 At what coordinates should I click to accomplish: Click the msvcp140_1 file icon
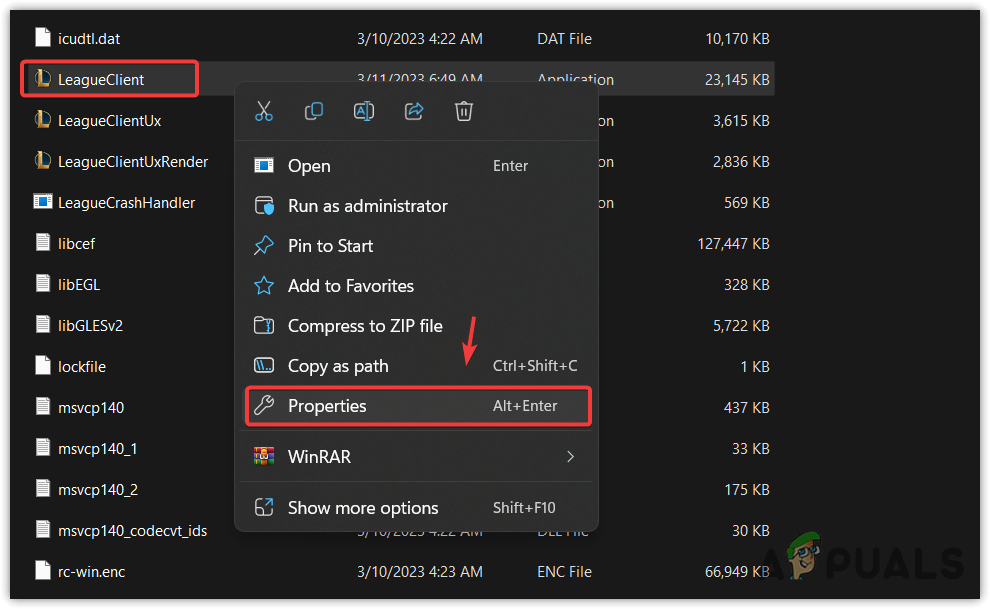pos(42,448)
